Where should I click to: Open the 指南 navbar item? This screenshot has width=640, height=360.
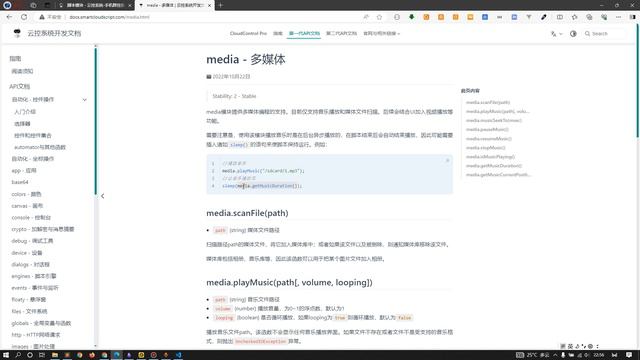278,33
